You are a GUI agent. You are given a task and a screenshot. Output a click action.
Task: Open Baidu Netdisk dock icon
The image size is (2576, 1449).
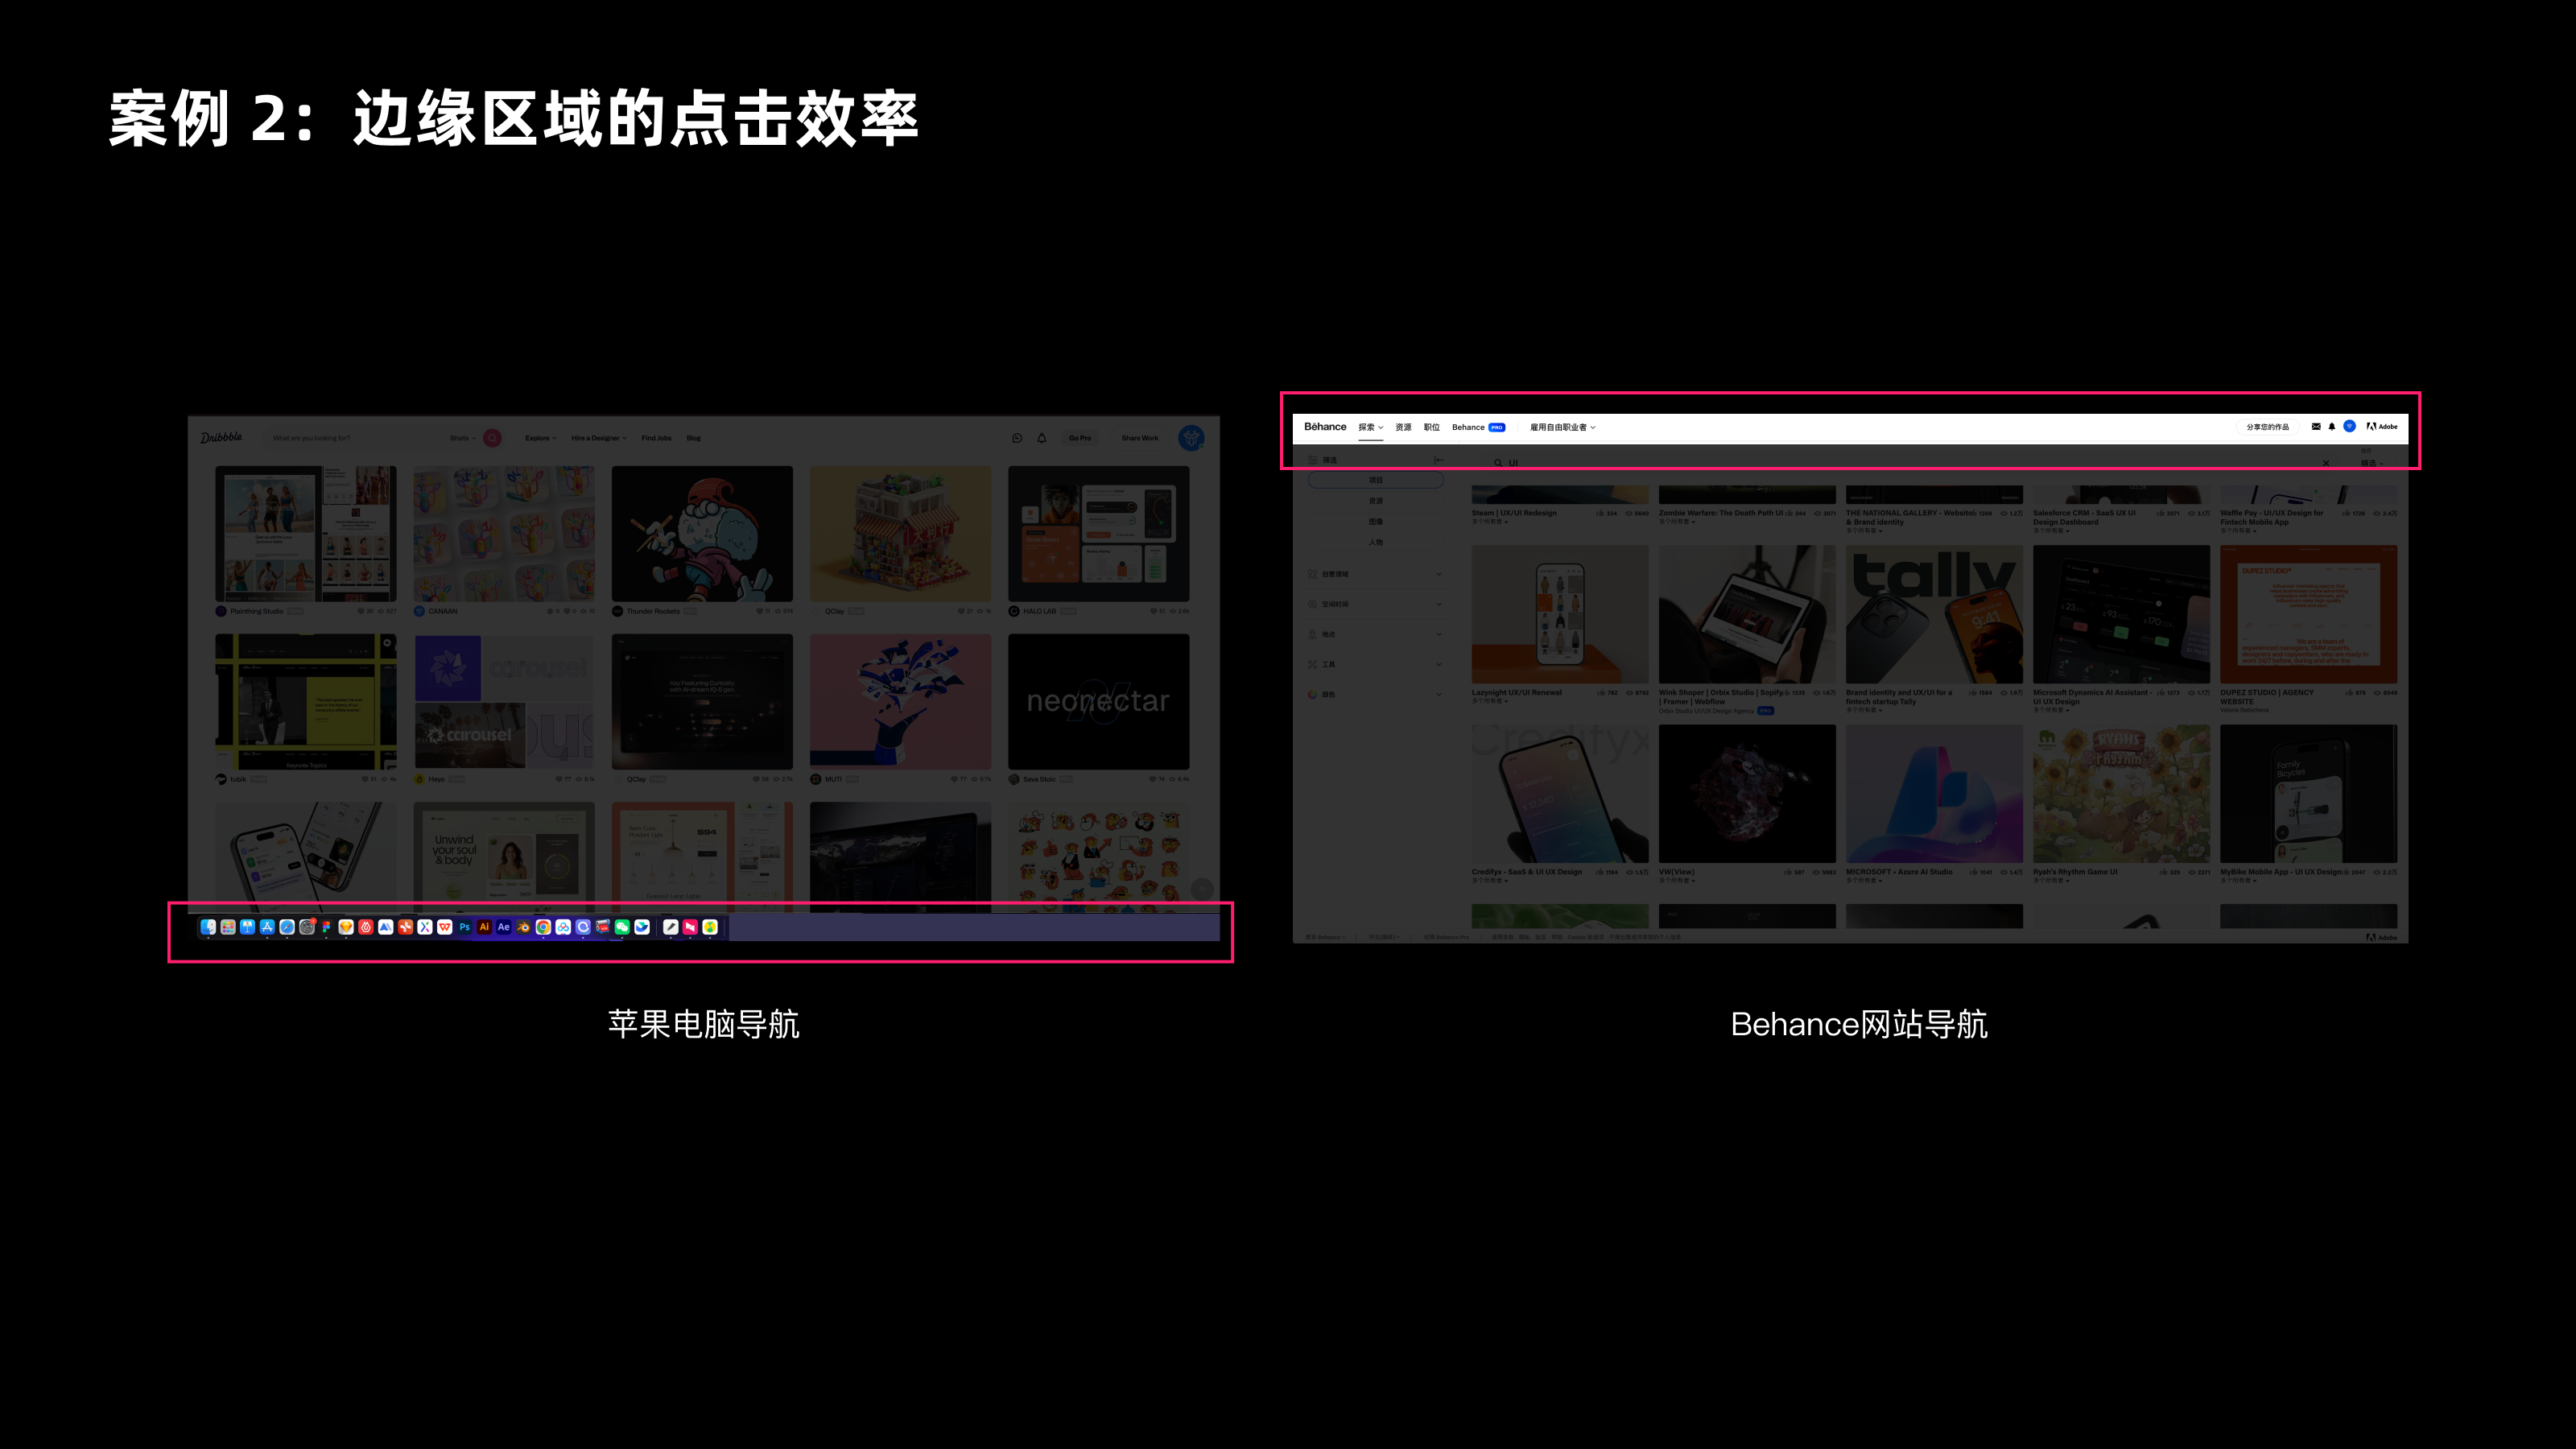pyautogui.click(x=563, y=927)
